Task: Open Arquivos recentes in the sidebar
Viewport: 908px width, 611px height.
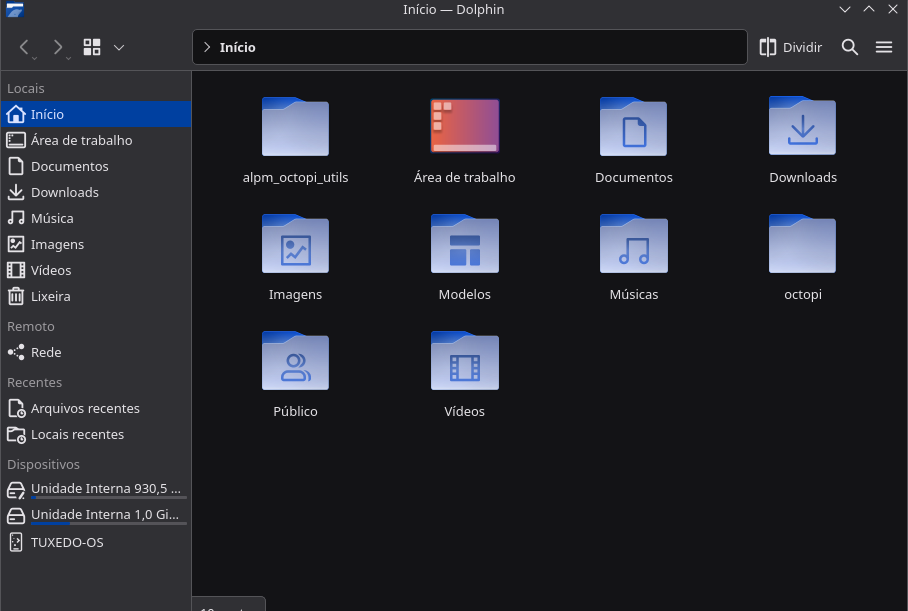Action: pos(85,408)
